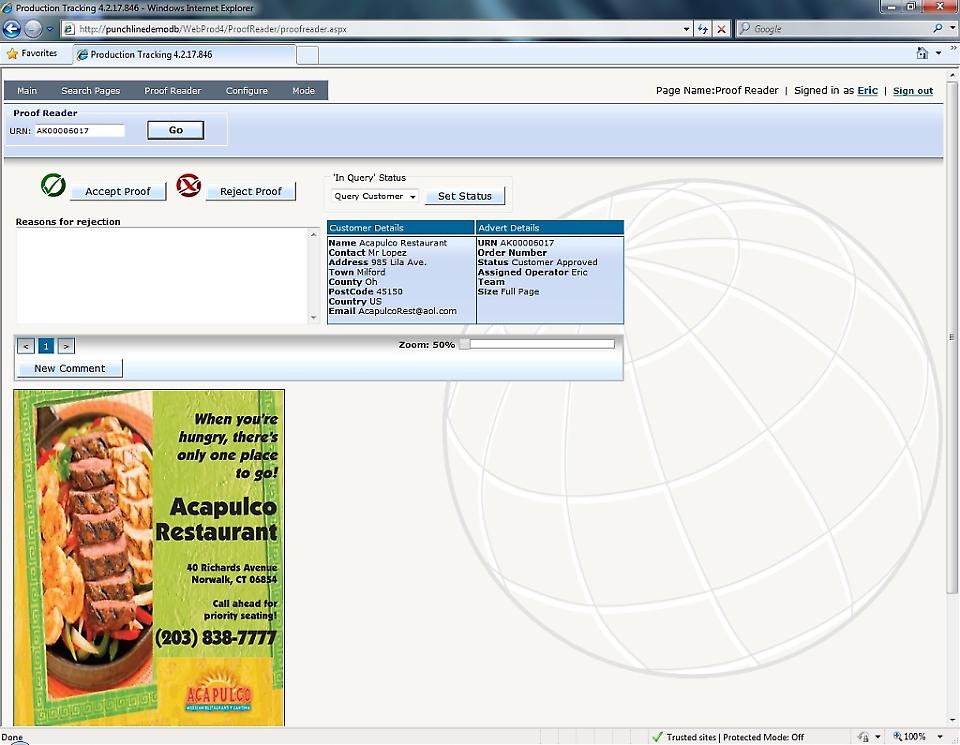Open the recent pages dropdown beside Forward
This screenshot has height=745, width=960.
[50, 29]
